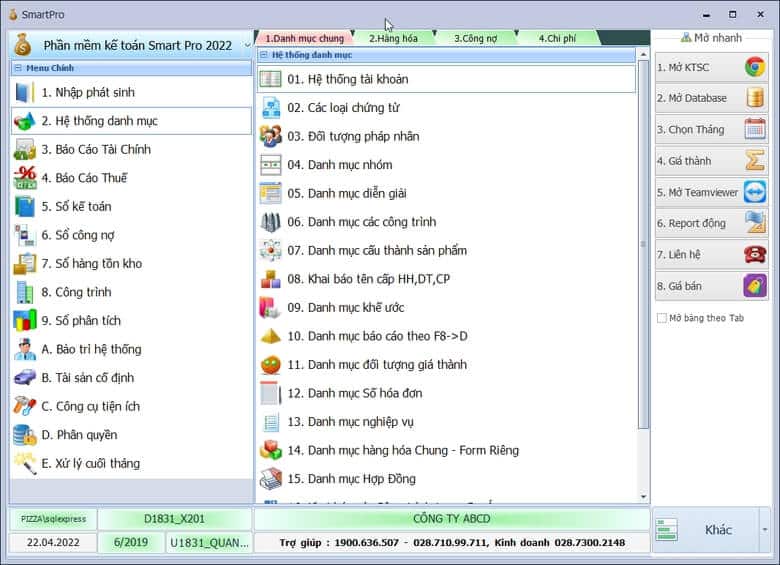Image resolution: width=780 pixels, height=565 pixels.
Task: Launch the Mở Teamviewer icon
Action: point(755,192)
